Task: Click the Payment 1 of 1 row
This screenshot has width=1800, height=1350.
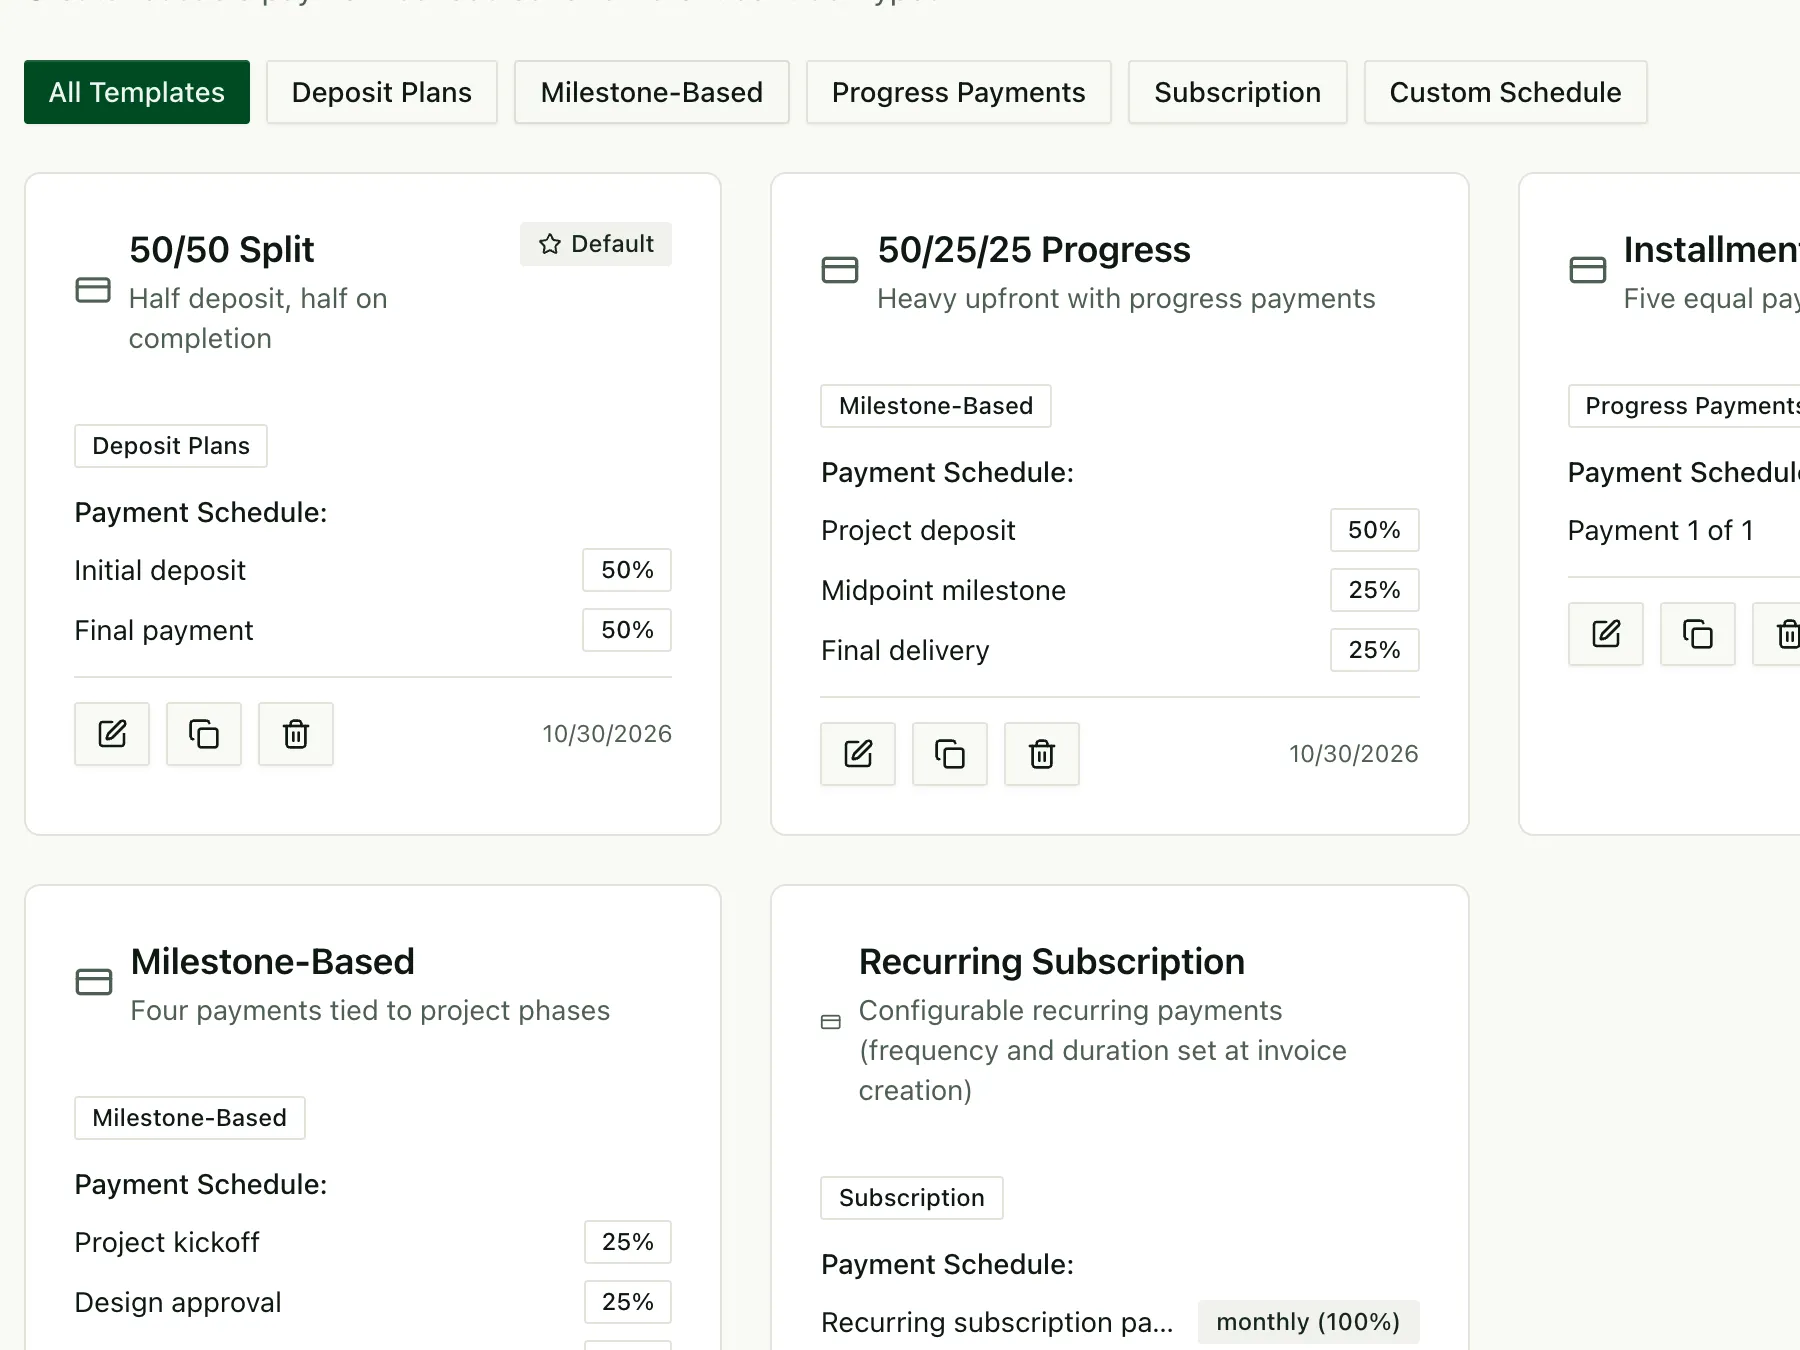Action: [1684, 530]
